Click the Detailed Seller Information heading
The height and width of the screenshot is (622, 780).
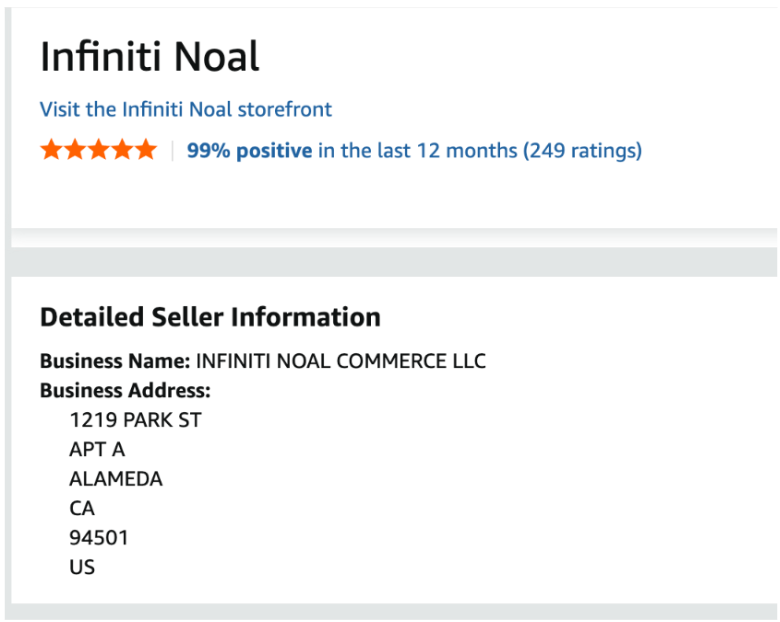pyautogui.click(x=210, y=318)
